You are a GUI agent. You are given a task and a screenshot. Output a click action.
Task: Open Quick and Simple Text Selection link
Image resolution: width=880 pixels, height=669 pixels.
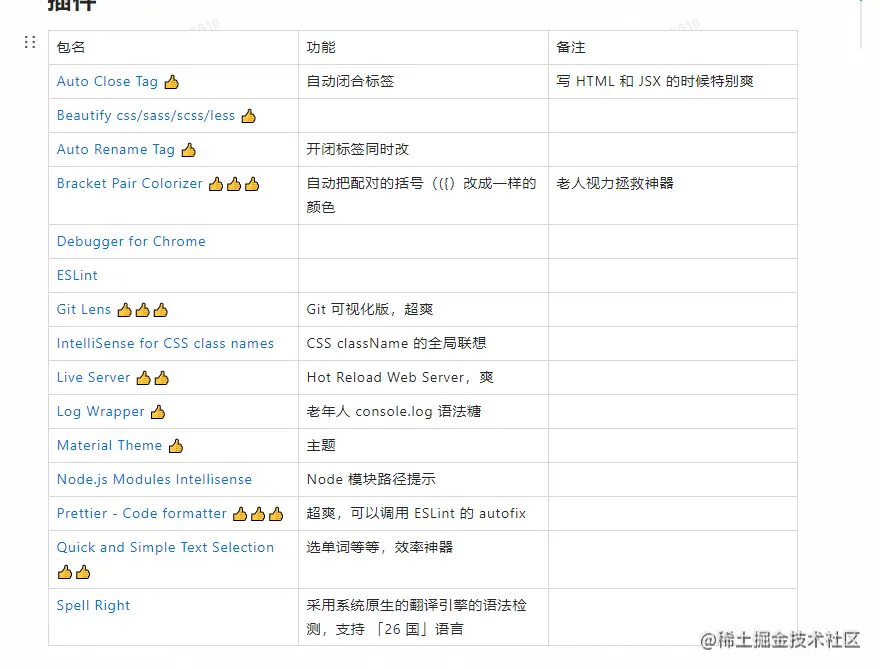click(x=165, y=547)
